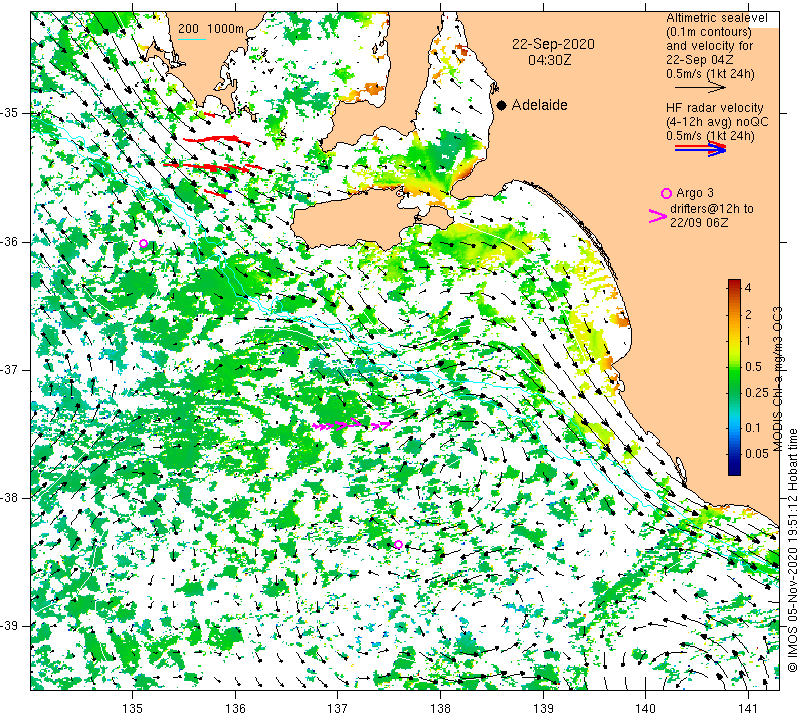Click the colorbar value label 1

tap(748, 341)
